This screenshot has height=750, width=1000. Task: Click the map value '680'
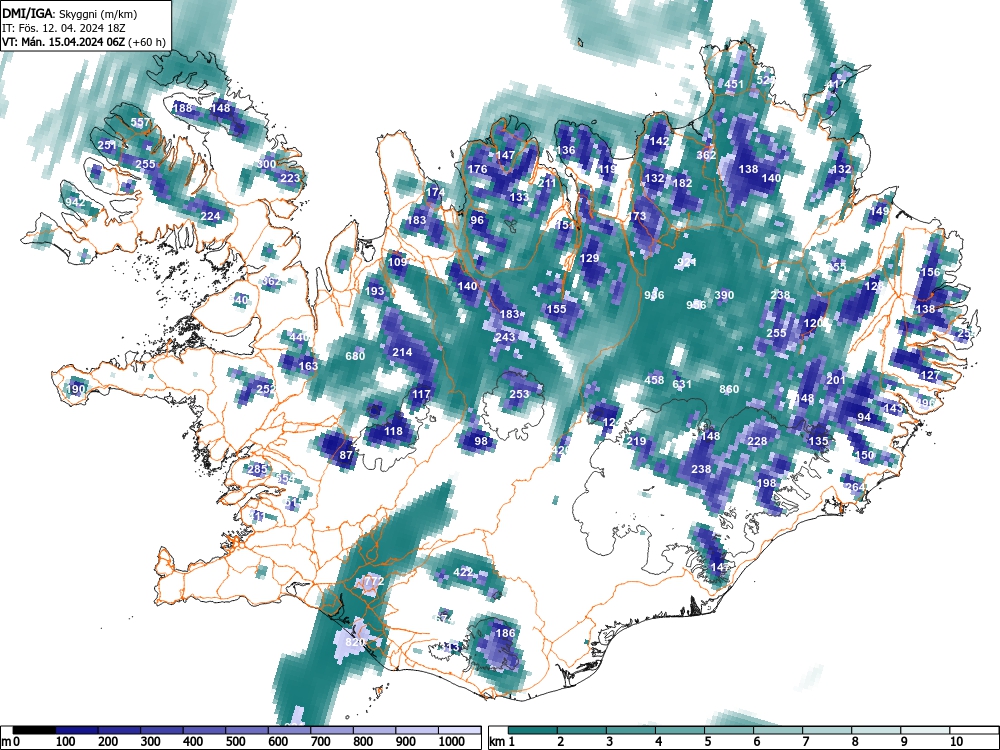tap(355, 356)
